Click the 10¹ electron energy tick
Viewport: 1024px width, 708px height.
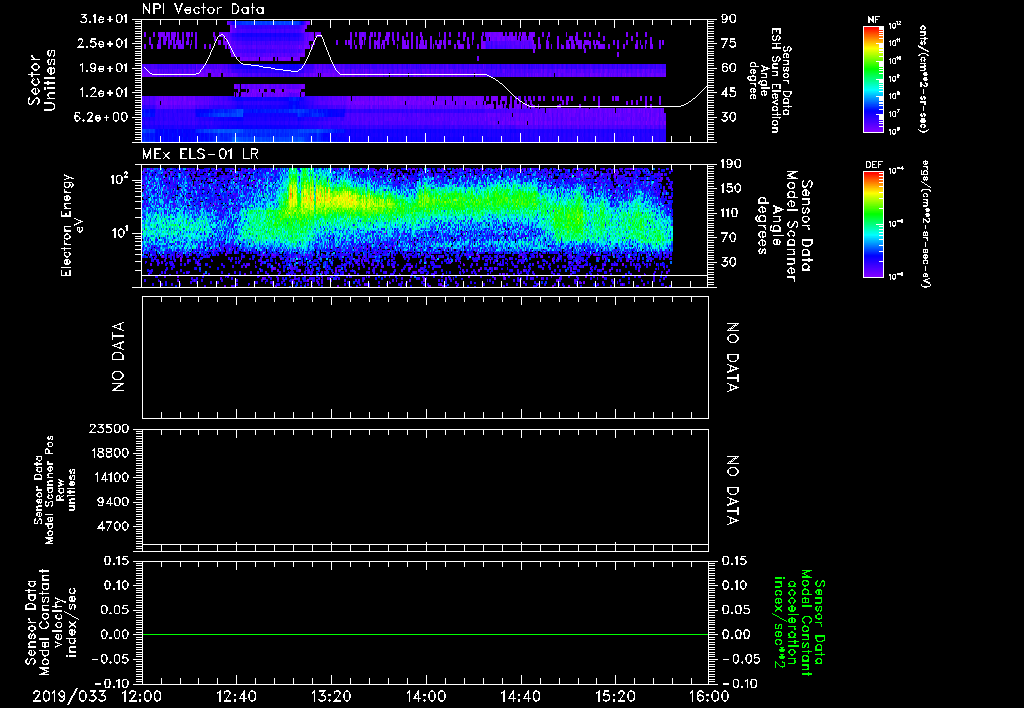click(120, 233)
